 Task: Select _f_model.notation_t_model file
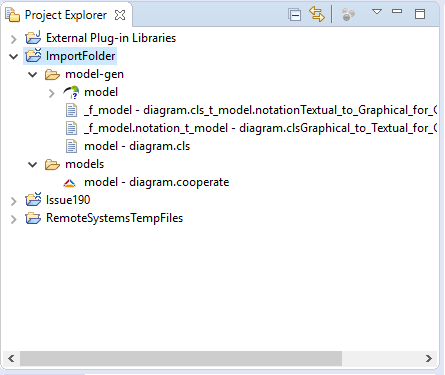click(x=260, y=128)
